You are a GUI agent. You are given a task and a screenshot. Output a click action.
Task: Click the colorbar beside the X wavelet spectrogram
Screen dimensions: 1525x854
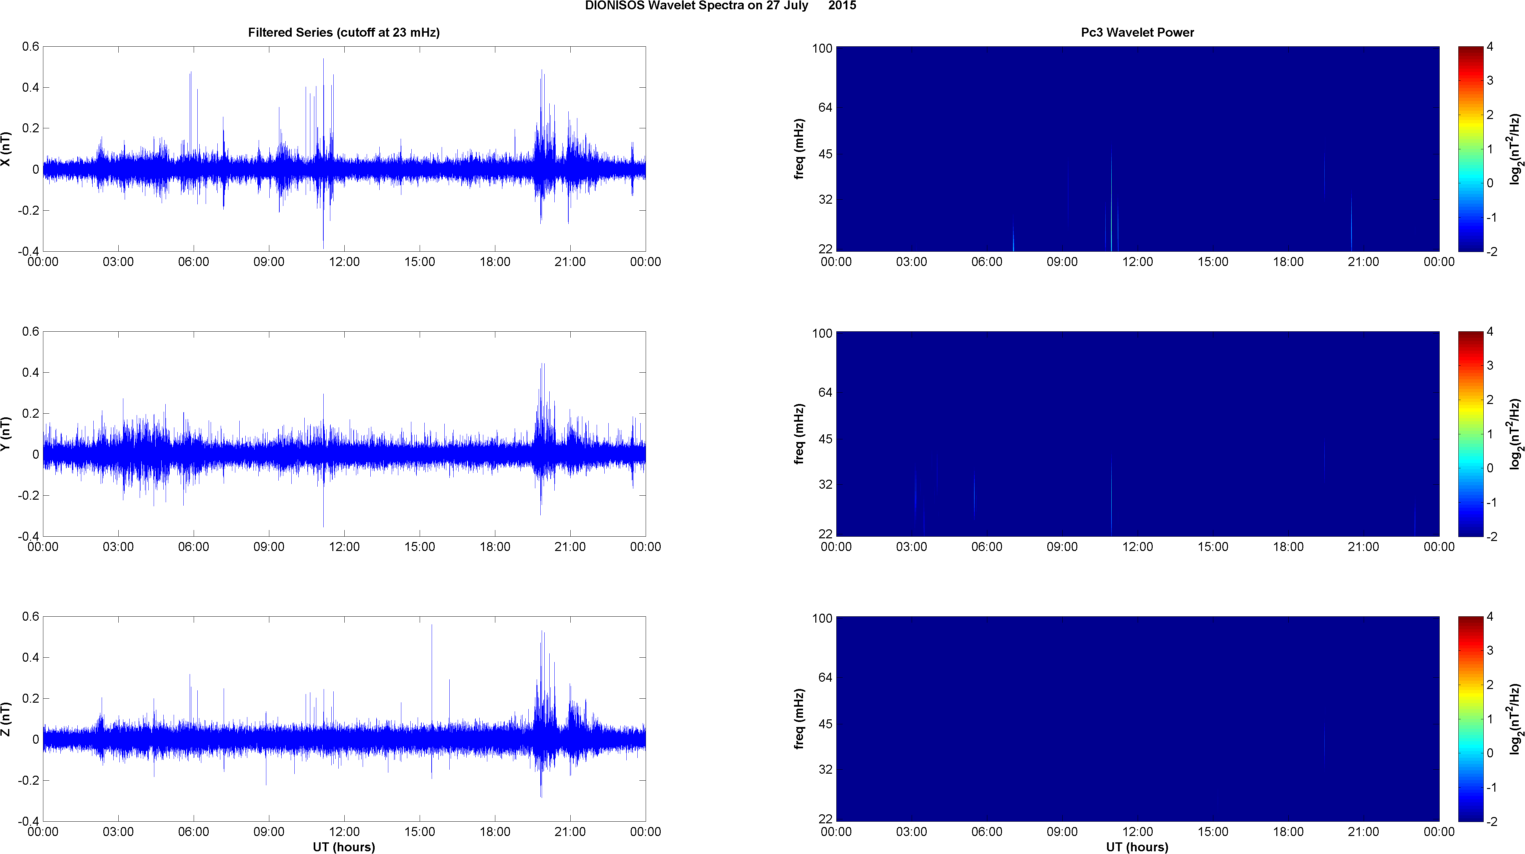(1470, 149)
